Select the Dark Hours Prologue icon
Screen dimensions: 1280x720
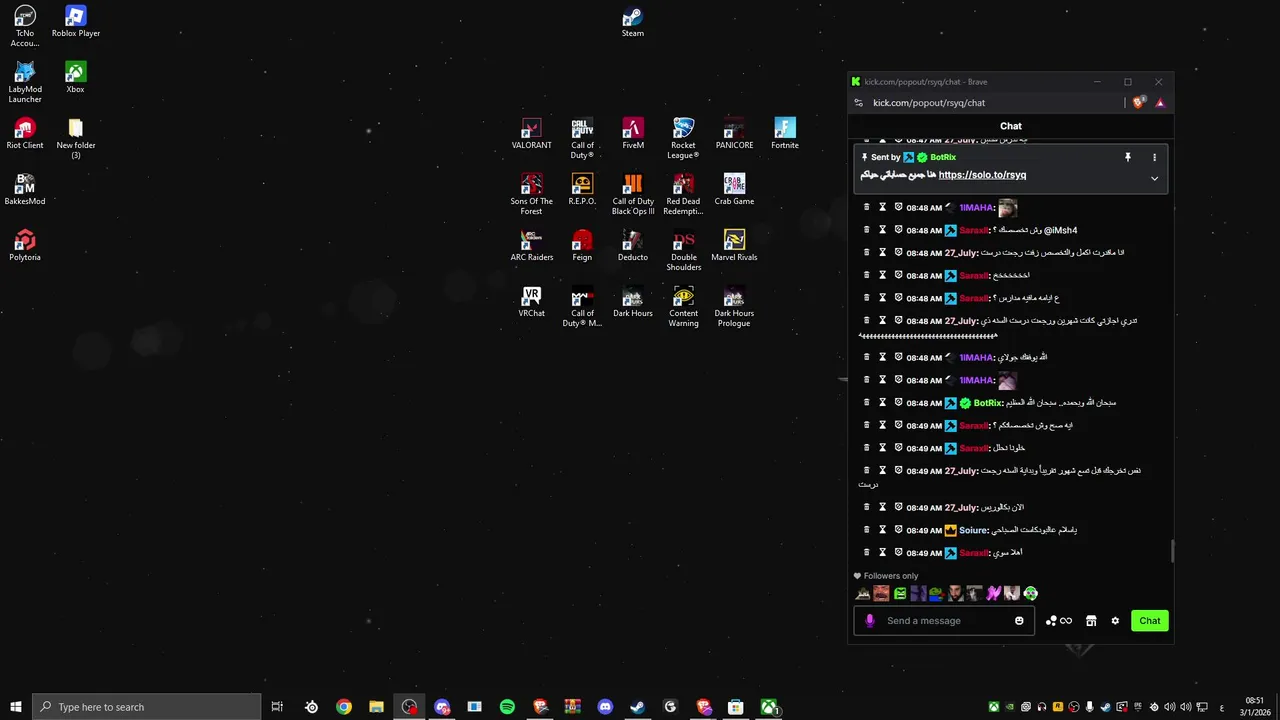pyautogui.click(x=734, y=306)
